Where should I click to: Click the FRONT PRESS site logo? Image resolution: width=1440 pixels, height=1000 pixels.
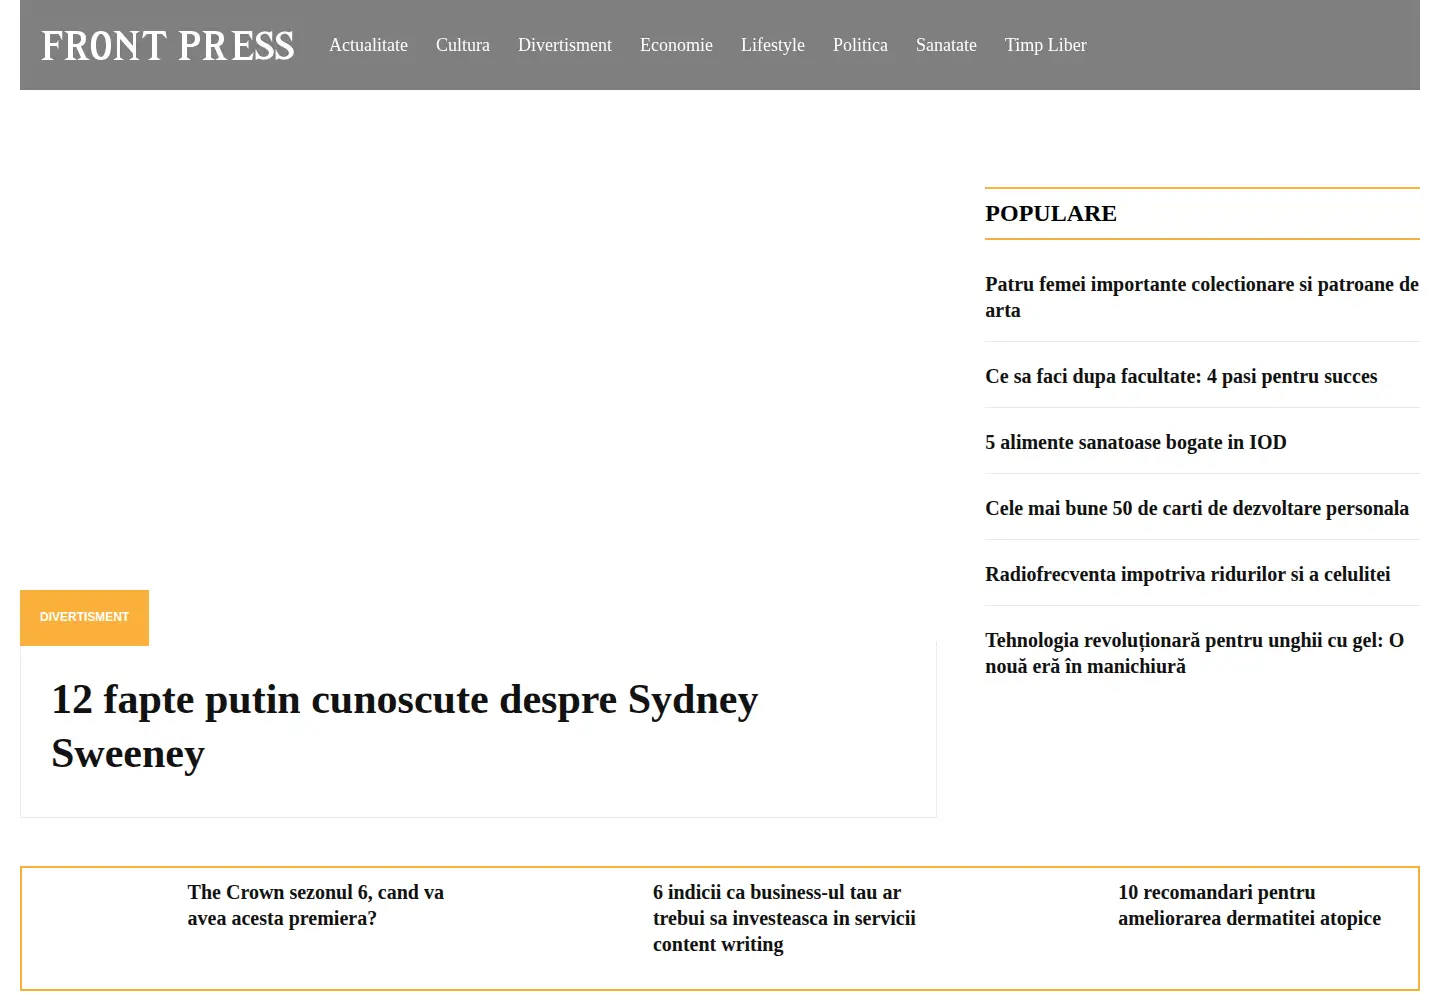pos(168,45)
